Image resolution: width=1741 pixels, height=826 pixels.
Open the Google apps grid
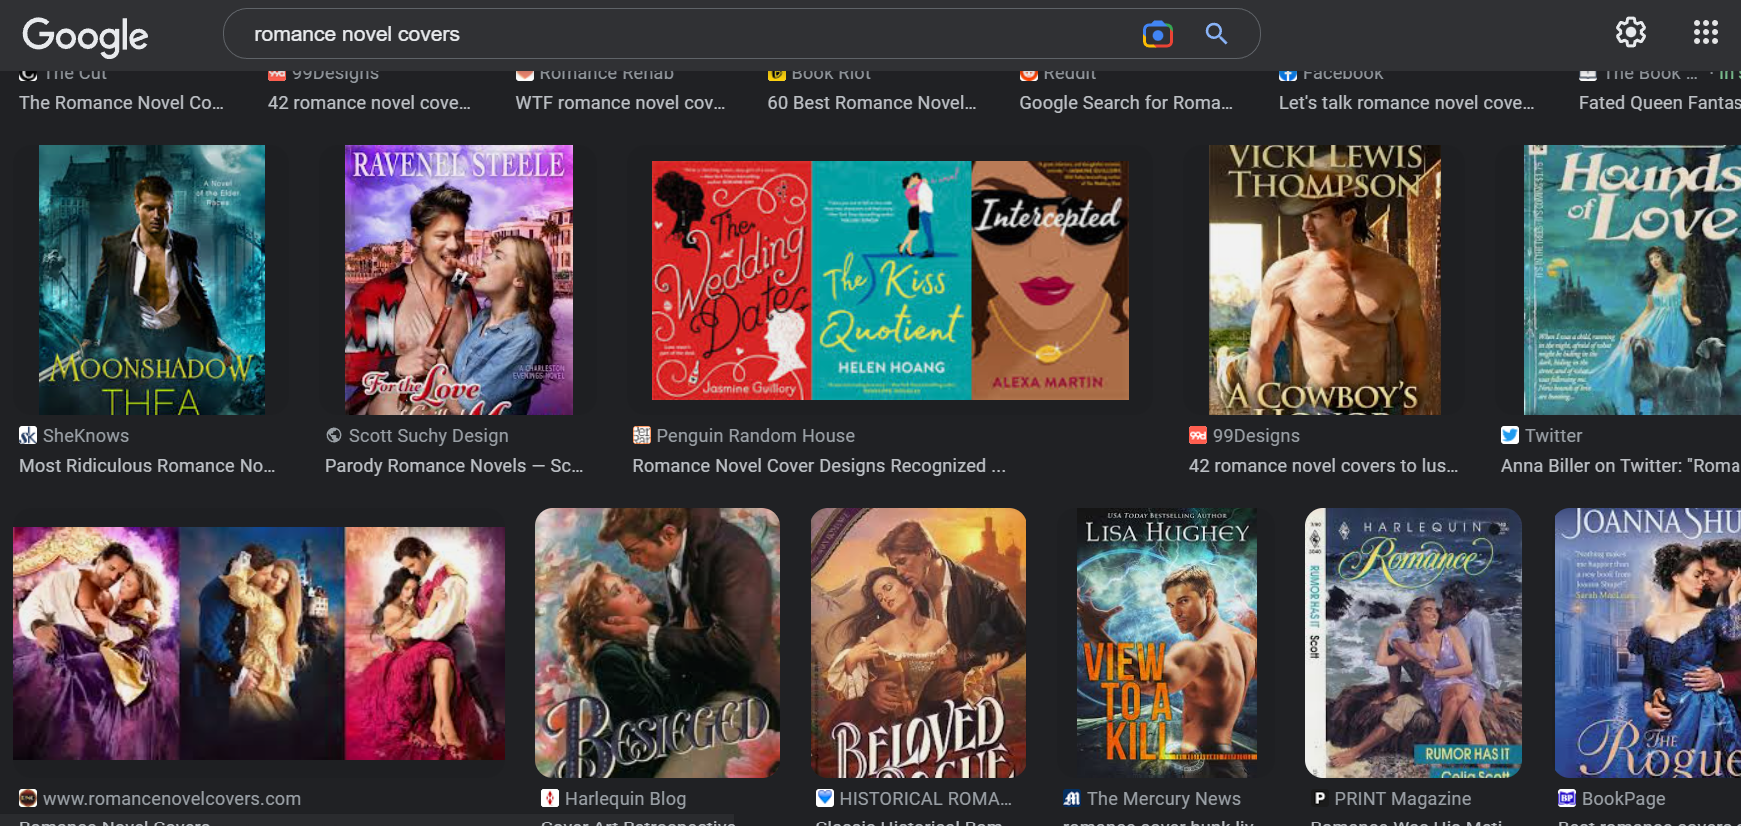point(1705,33)
